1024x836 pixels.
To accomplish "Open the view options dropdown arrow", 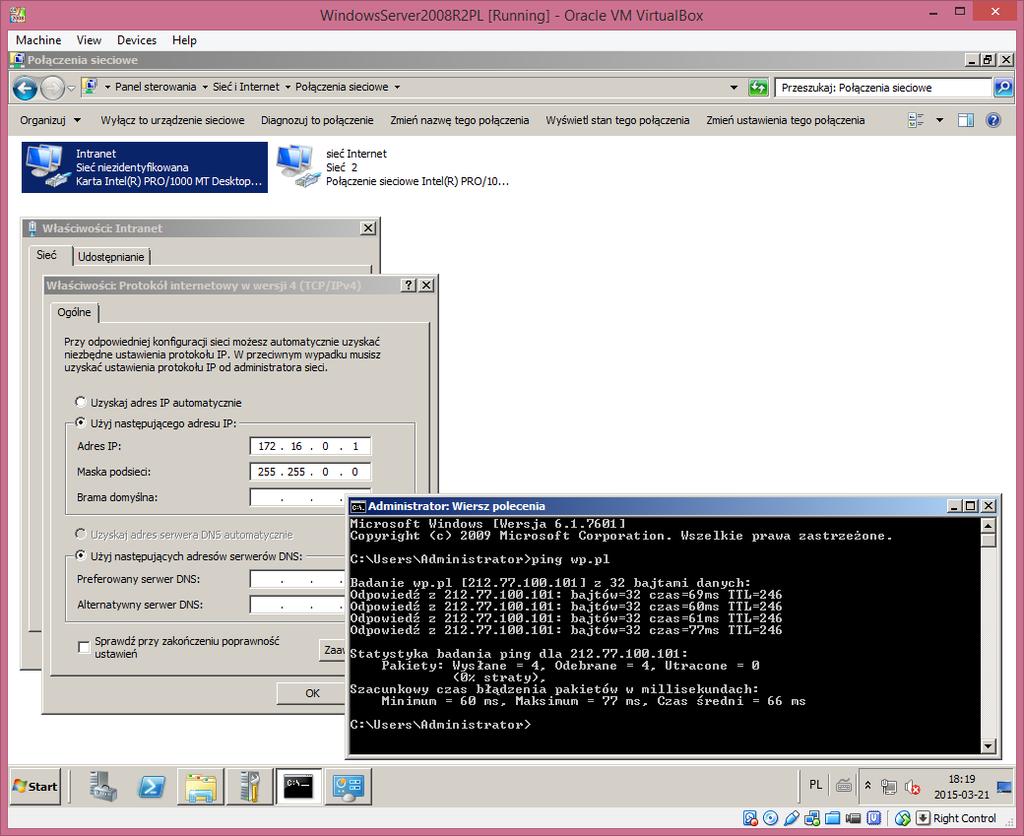I will (940, 120).
